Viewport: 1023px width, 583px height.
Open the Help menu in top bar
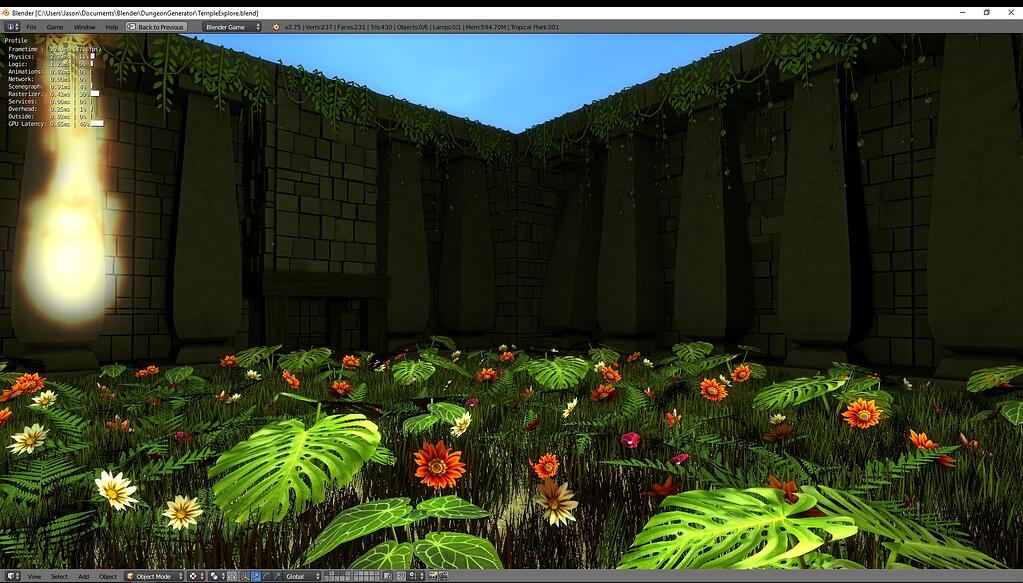[112, 27]
